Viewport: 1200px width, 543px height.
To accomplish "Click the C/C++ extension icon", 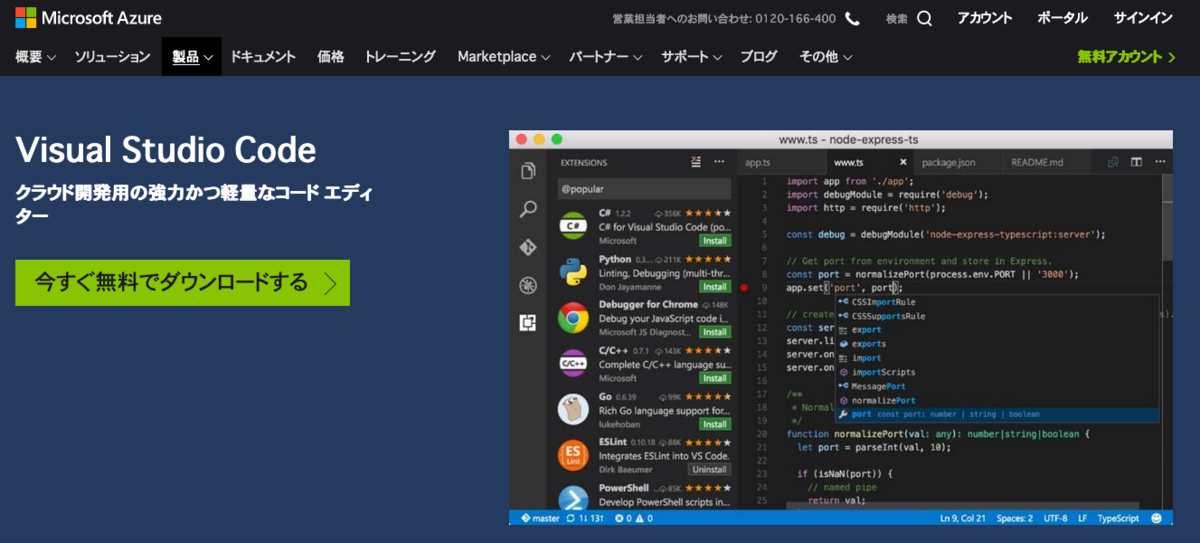I will pos(573,364).
